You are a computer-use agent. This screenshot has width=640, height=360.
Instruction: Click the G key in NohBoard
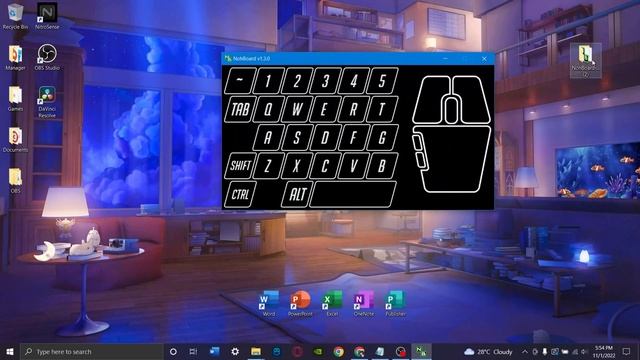point(382,138)
